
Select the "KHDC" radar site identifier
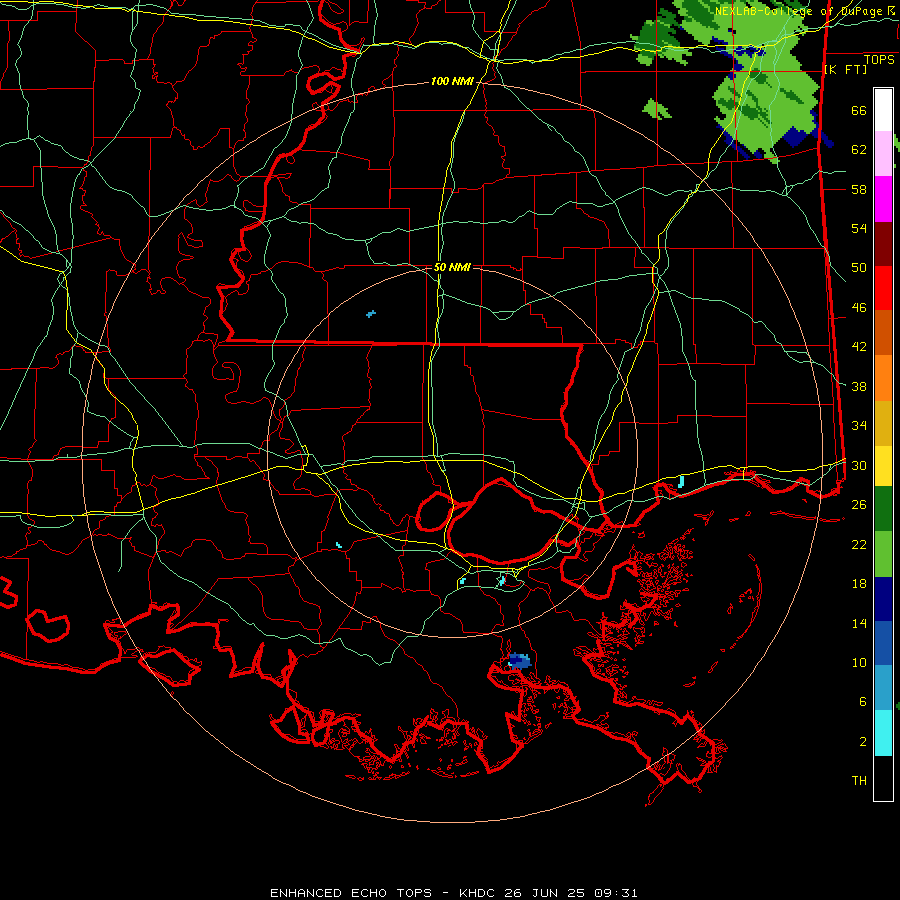pyautogui.click(x=478, y=893)
